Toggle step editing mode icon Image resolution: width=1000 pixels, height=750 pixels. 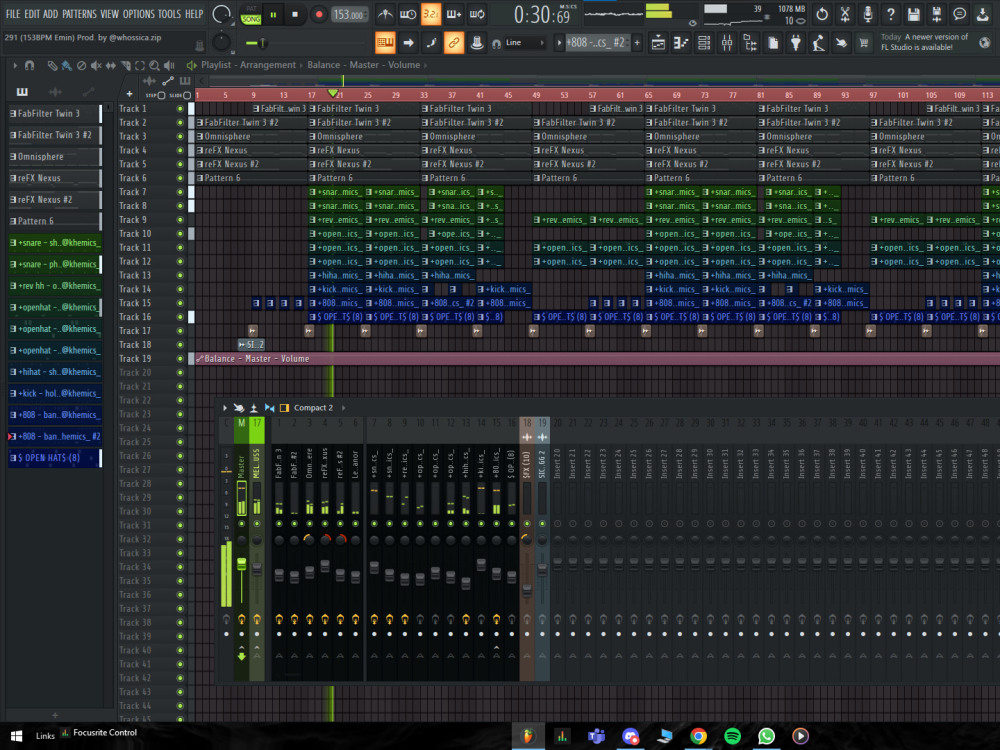click(x=431, y=43)
